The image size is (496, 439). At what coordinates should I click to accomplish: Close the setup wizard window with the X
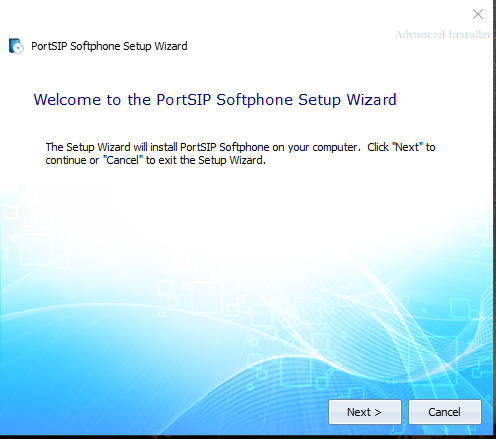tap(478, 14)
